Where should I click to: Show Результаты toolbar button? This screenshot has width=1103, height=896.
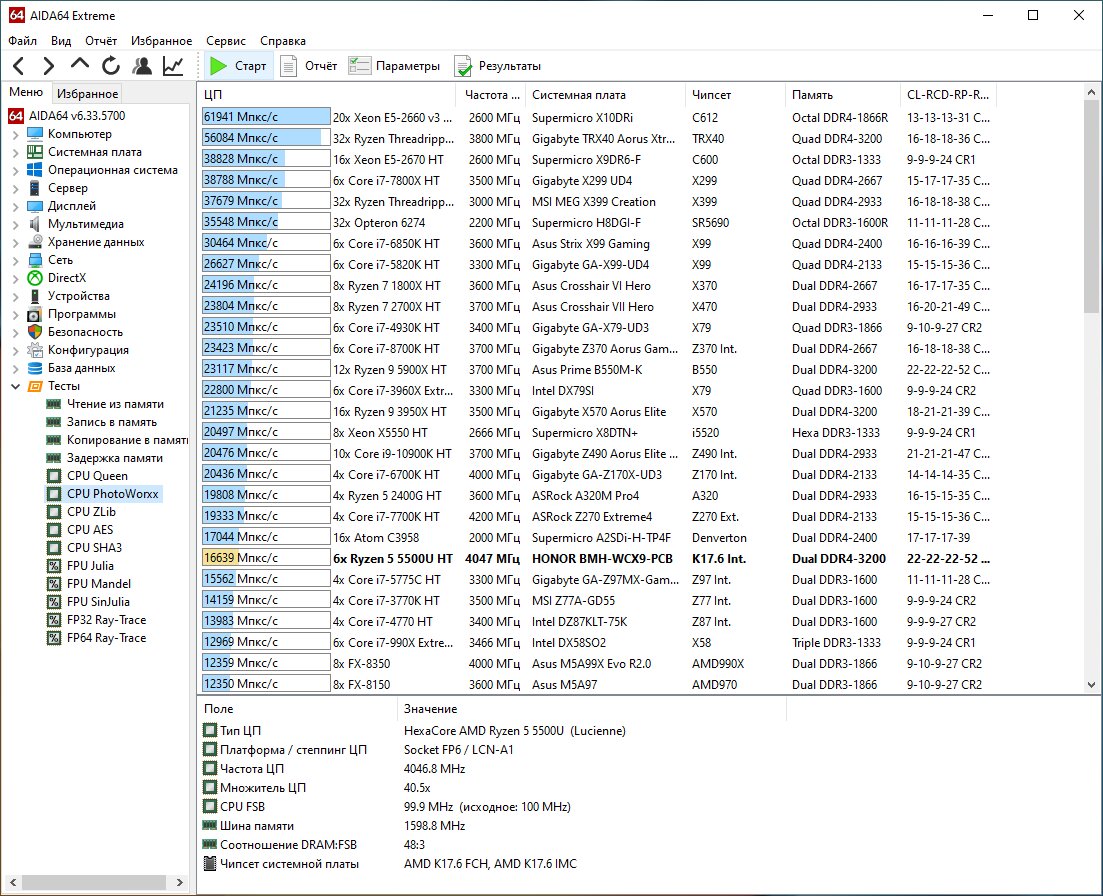(498, 66)
